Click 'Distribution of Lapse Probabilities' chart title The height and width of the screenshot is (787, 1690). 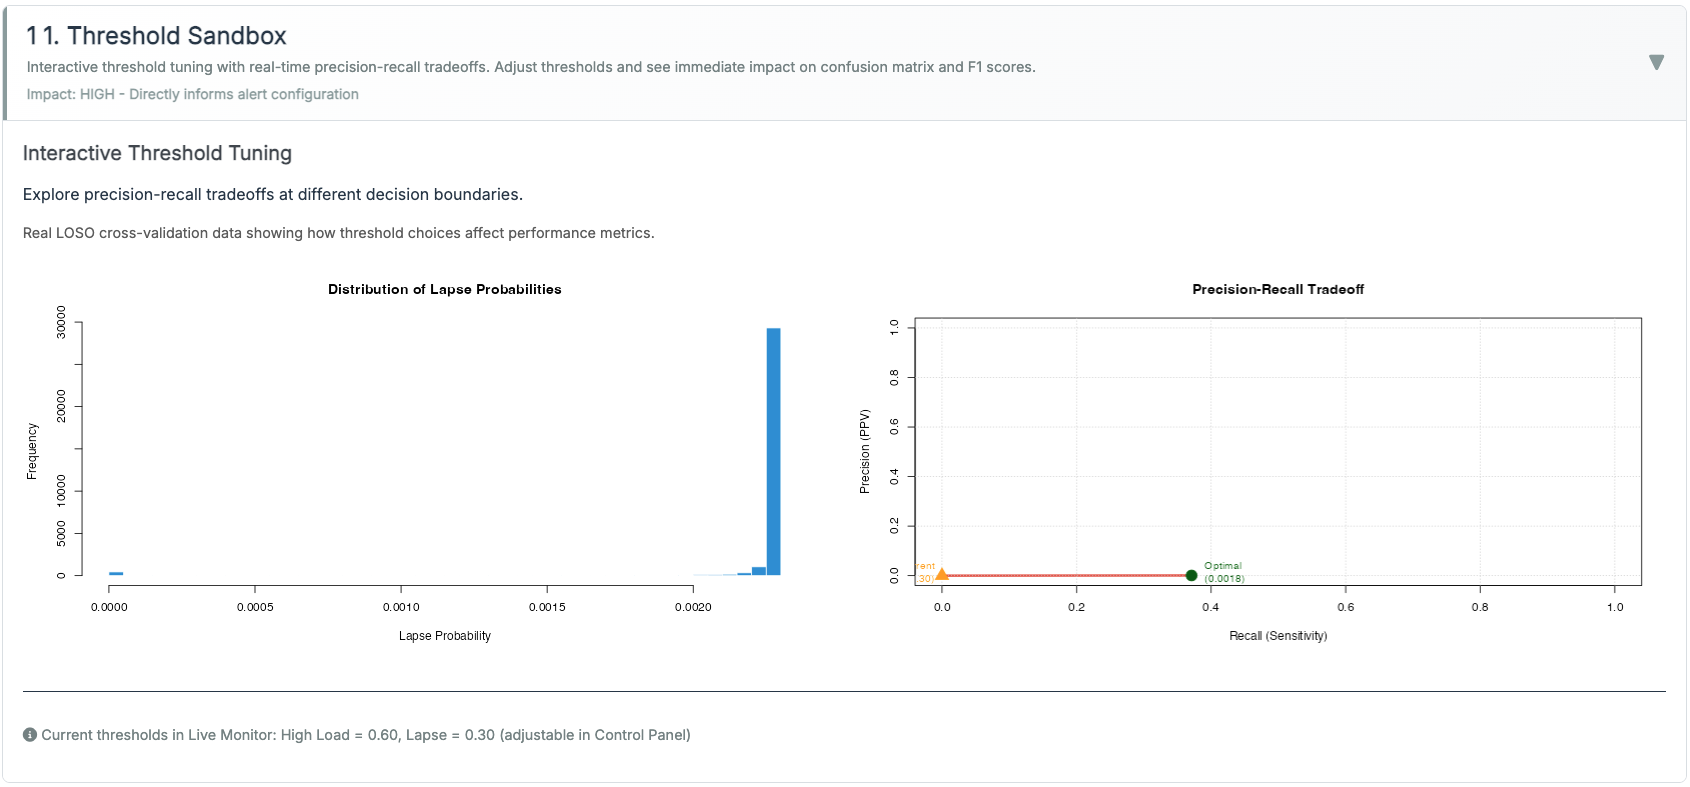pyautogui.click(x=444, y=289)
